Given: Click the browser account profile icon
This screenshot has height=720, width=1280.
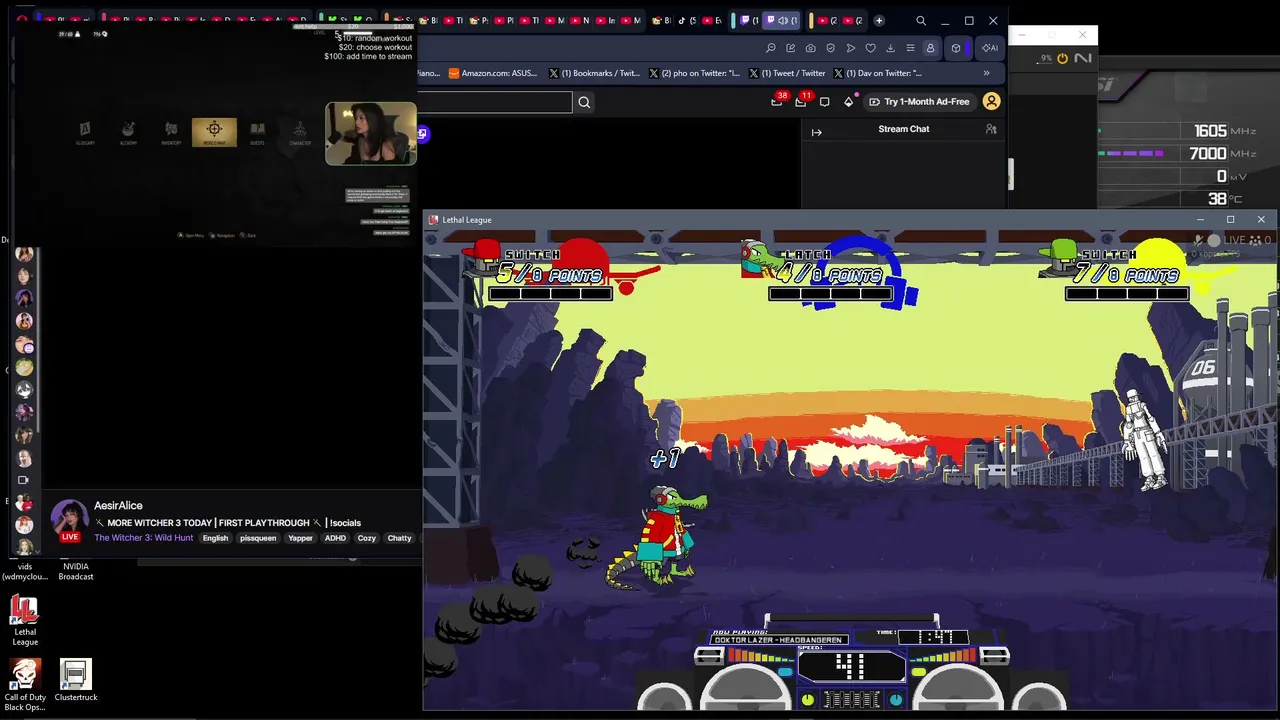Looking at the screenshot, I should tap(930, 48).
